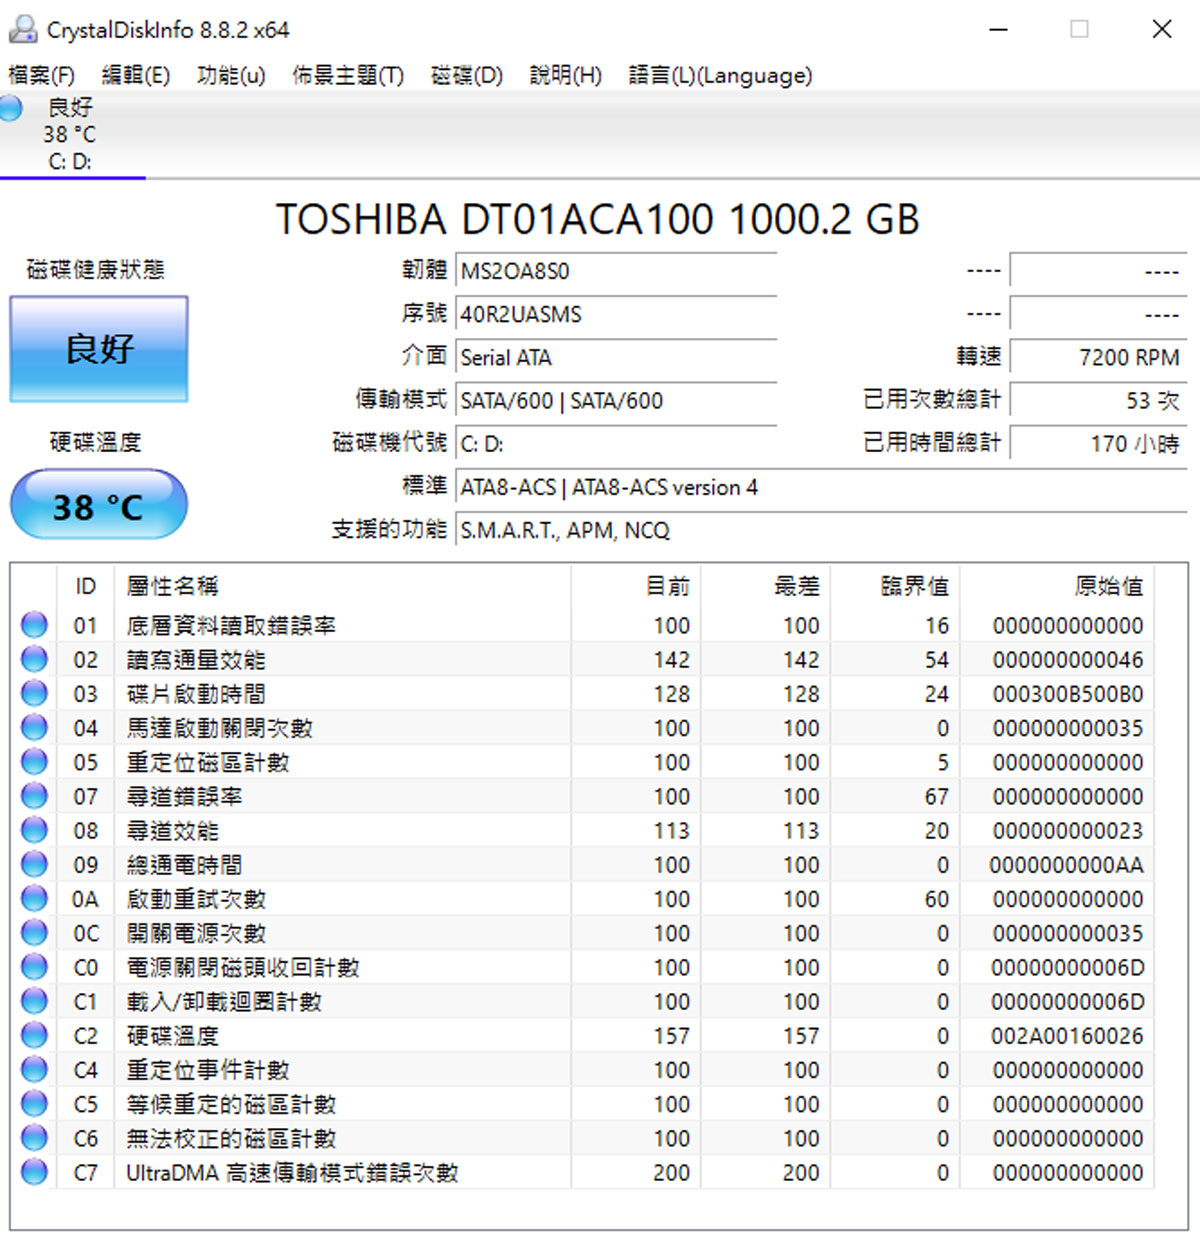1200x1240 pixels.
Task: Click status orb for ID C6 row
Action: pos(34,1138)
